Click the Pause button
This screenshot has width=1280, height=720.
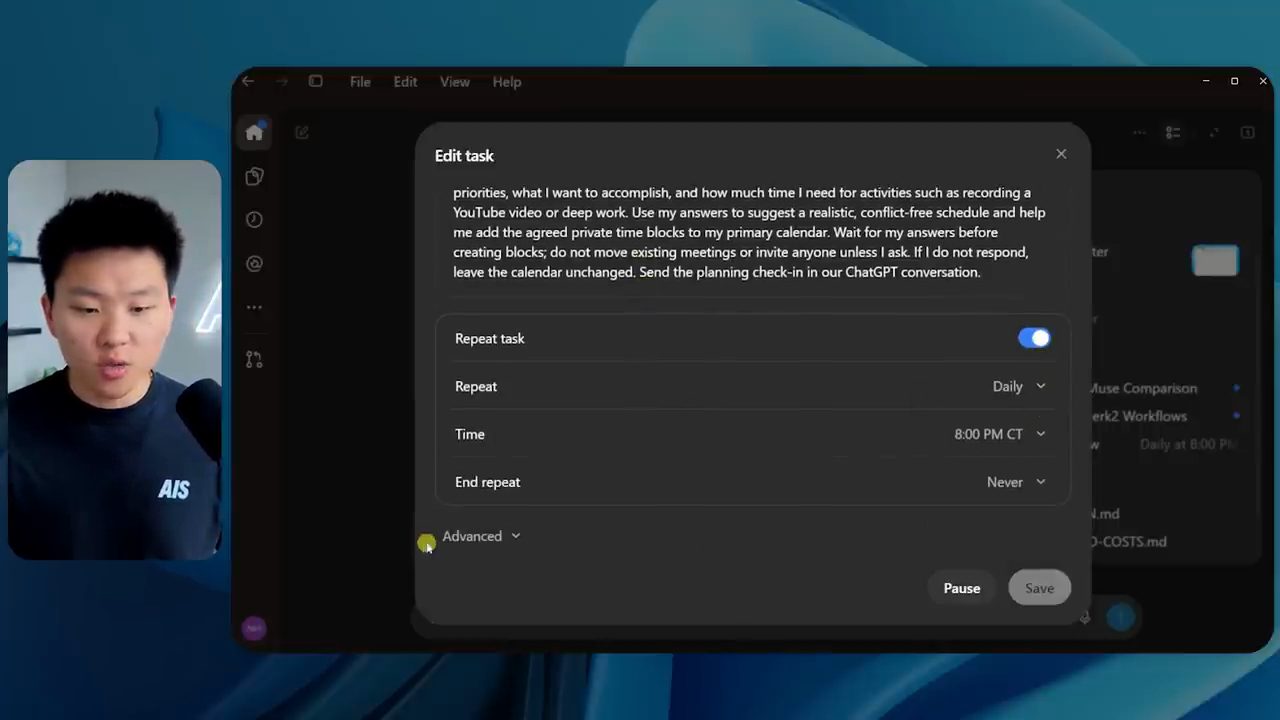[x=962, y=588]
